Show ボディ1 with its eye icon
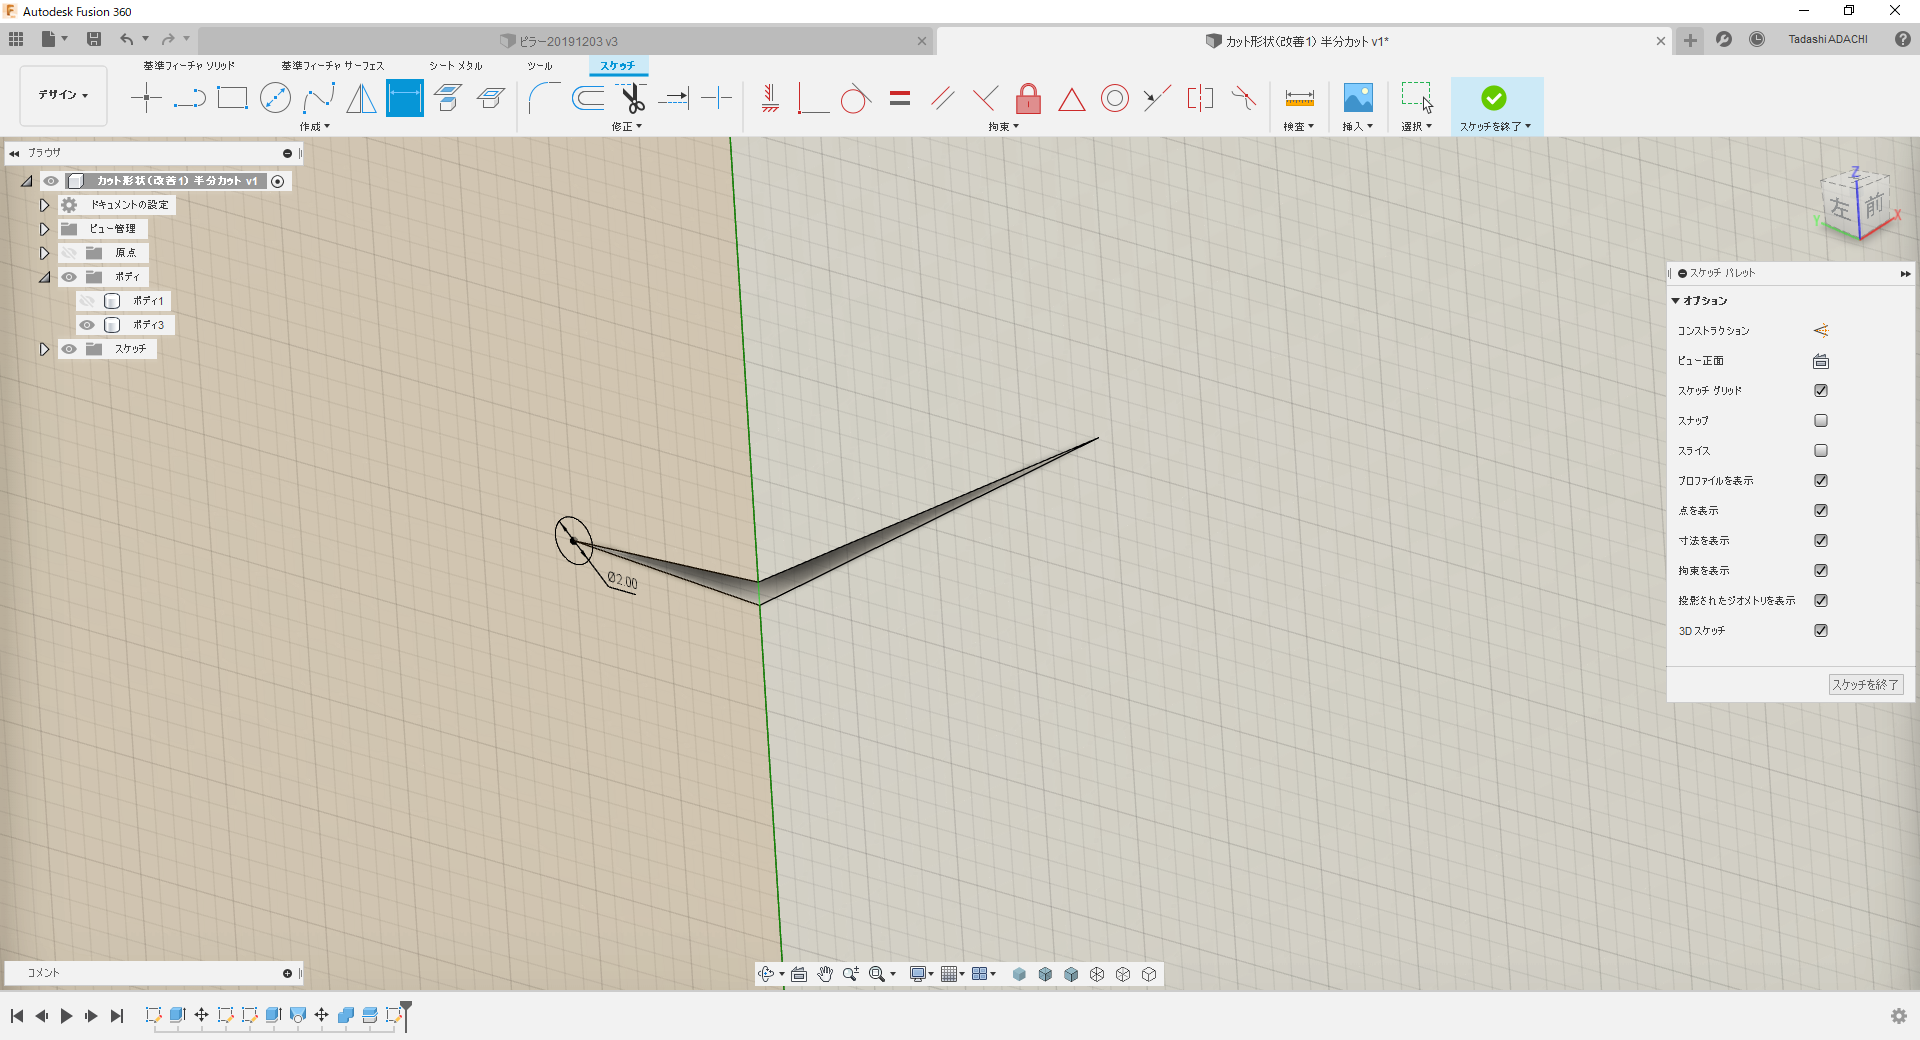 coord(87,301)
